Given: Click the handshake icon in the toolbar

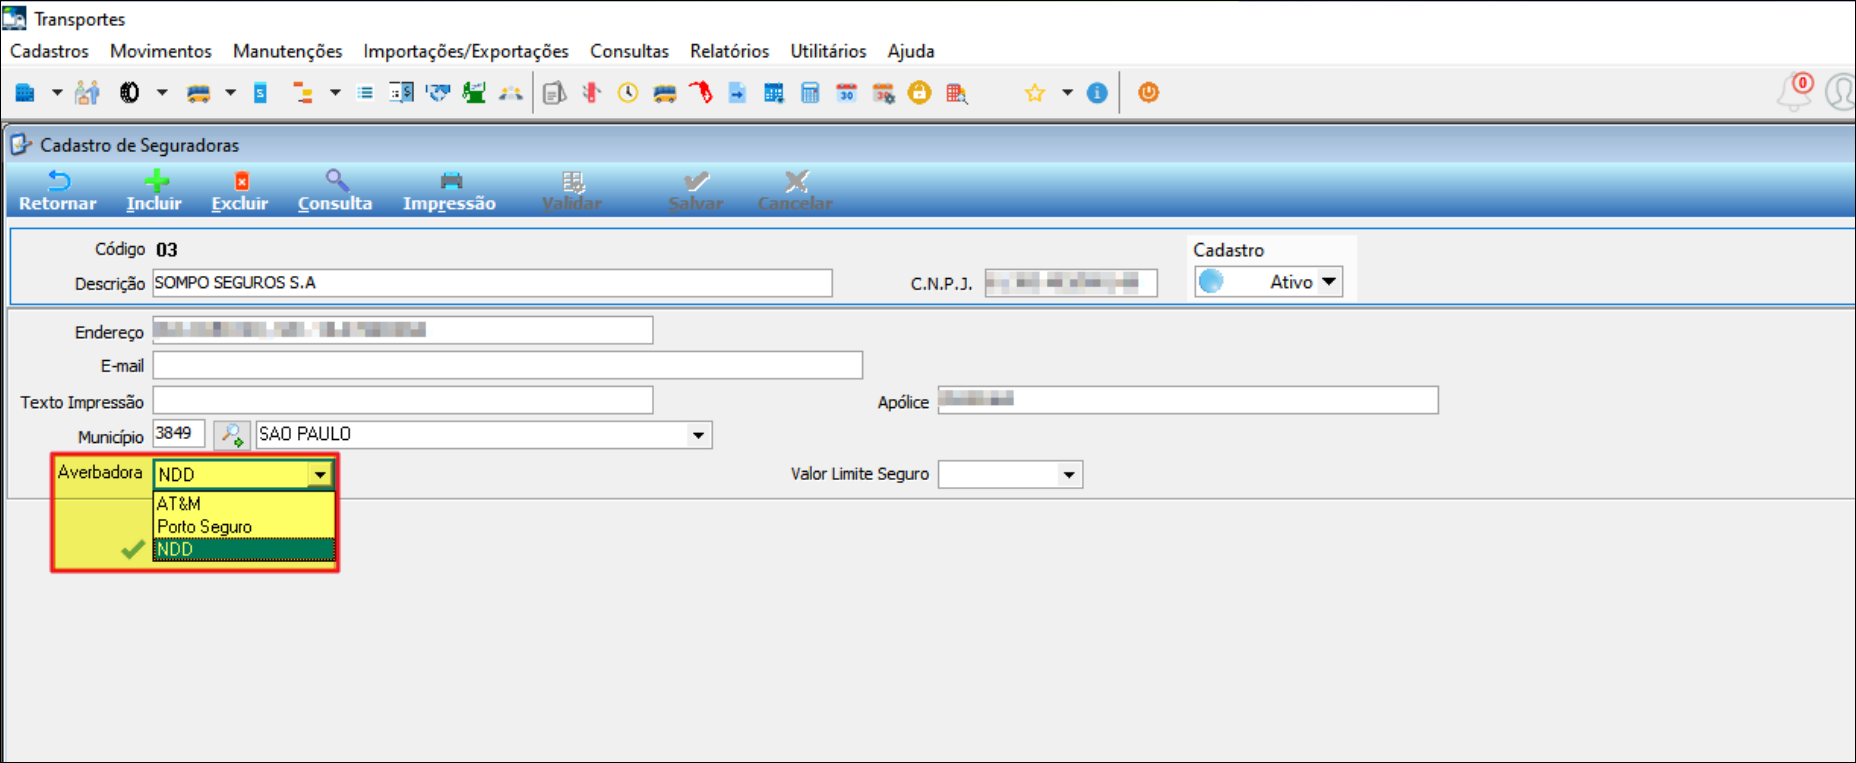Looking at the screenshot, I should pos(438,93).
